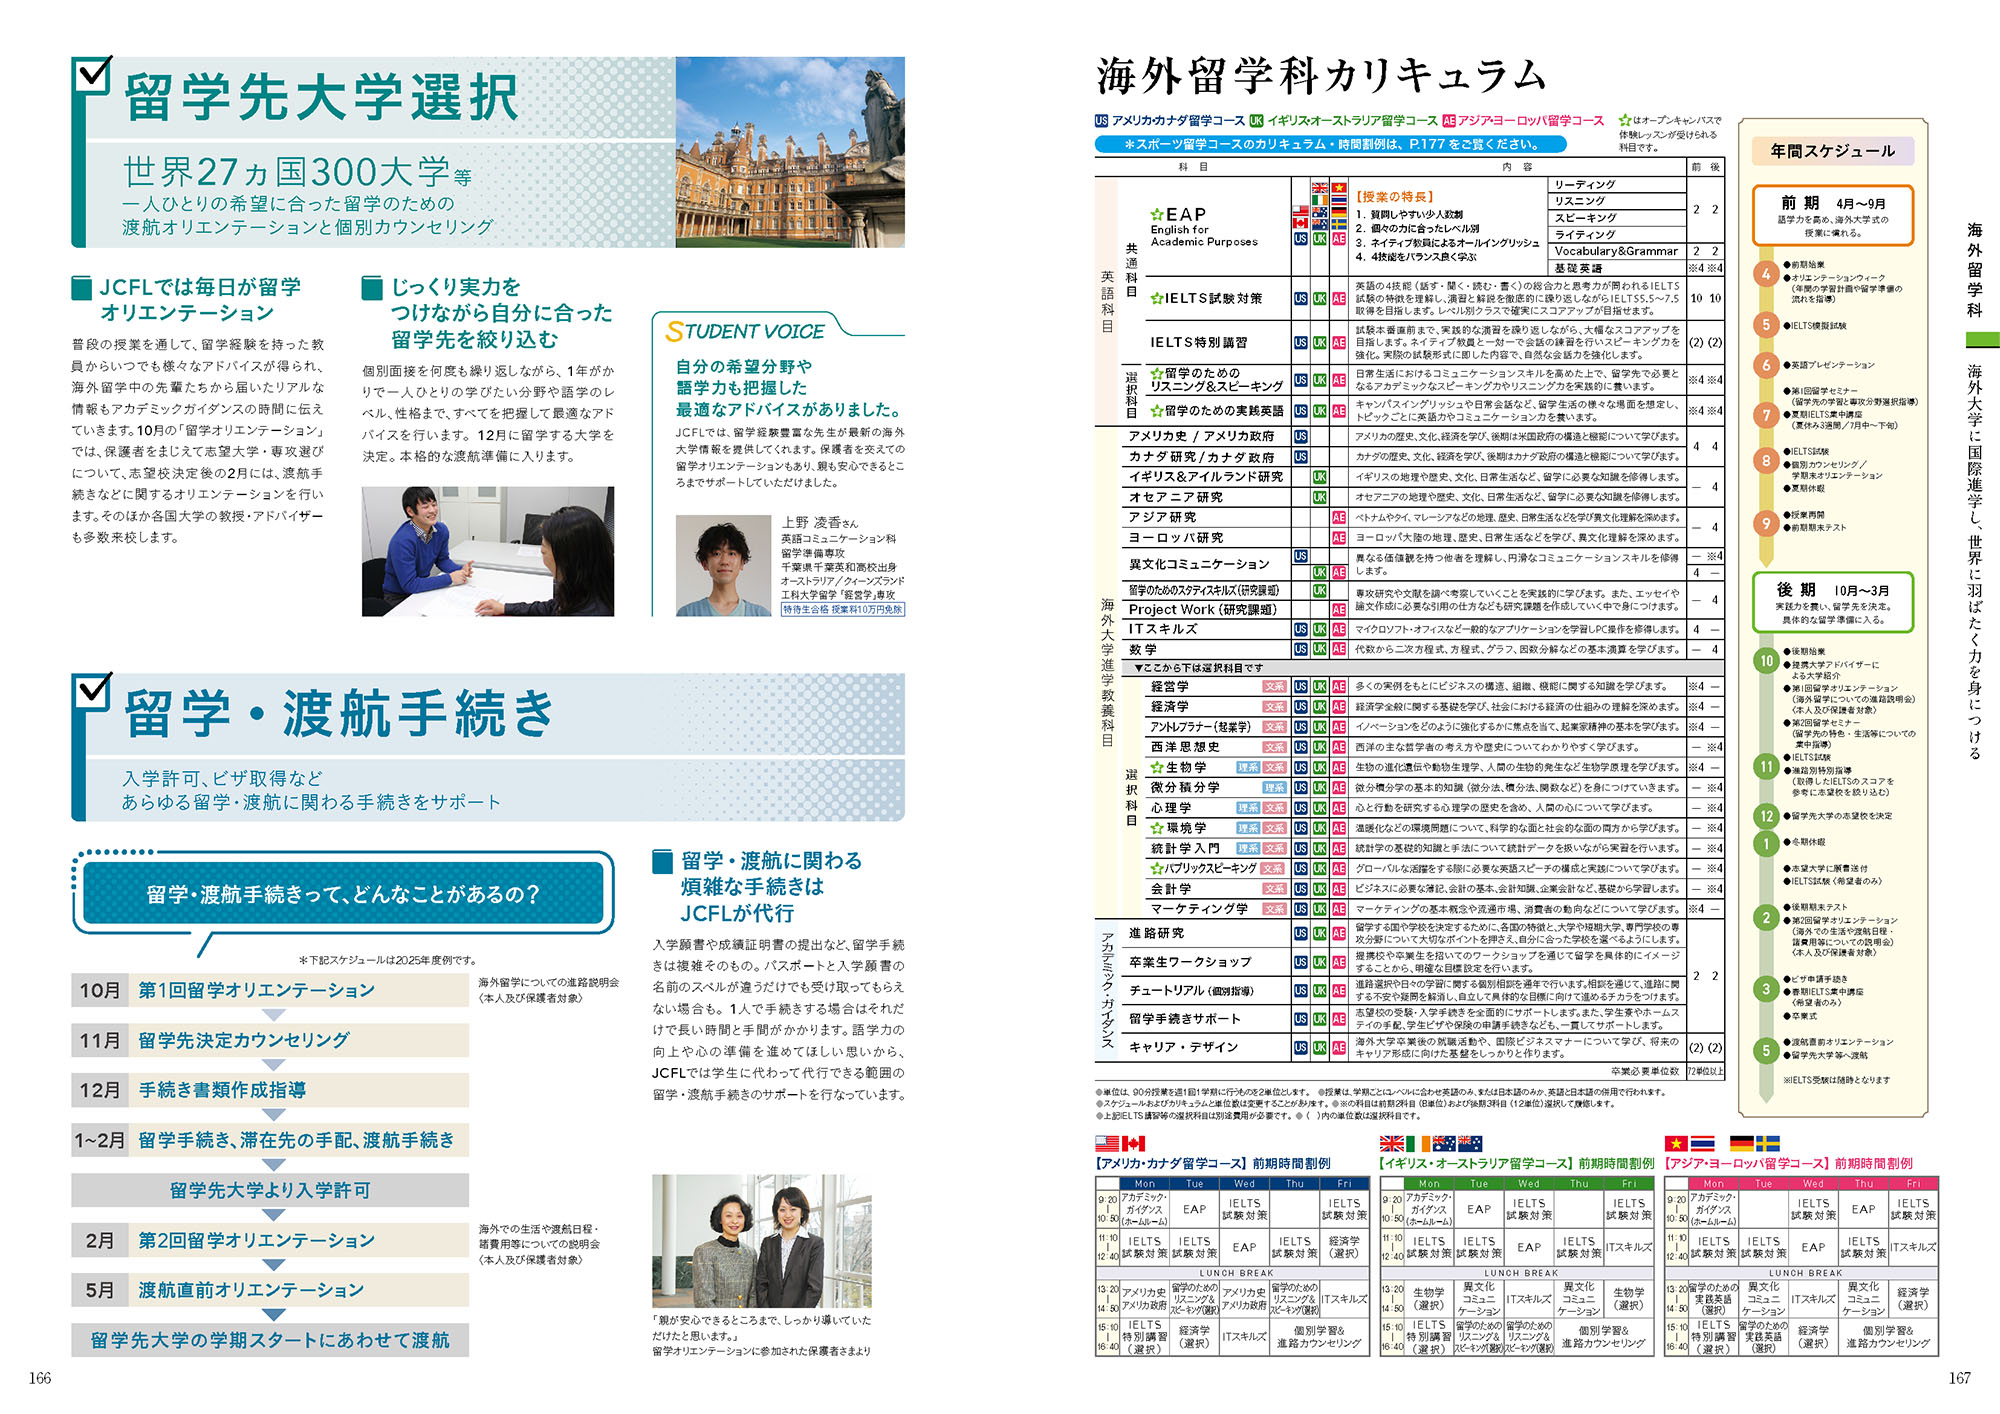Viewport: 2000px width, 1414px height.
Task: Click the Vietnam flag above Asia-Europe timetable
Action: [1675, 1143]
